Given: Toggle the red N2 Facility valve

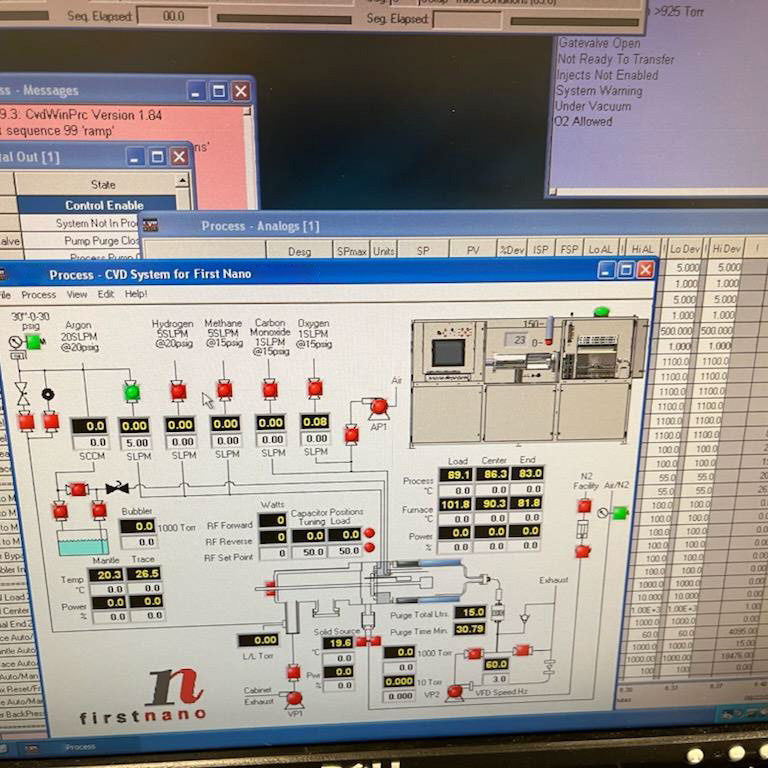Looking at the screenshot, I should pyautogui.click(x=584, y=505).
